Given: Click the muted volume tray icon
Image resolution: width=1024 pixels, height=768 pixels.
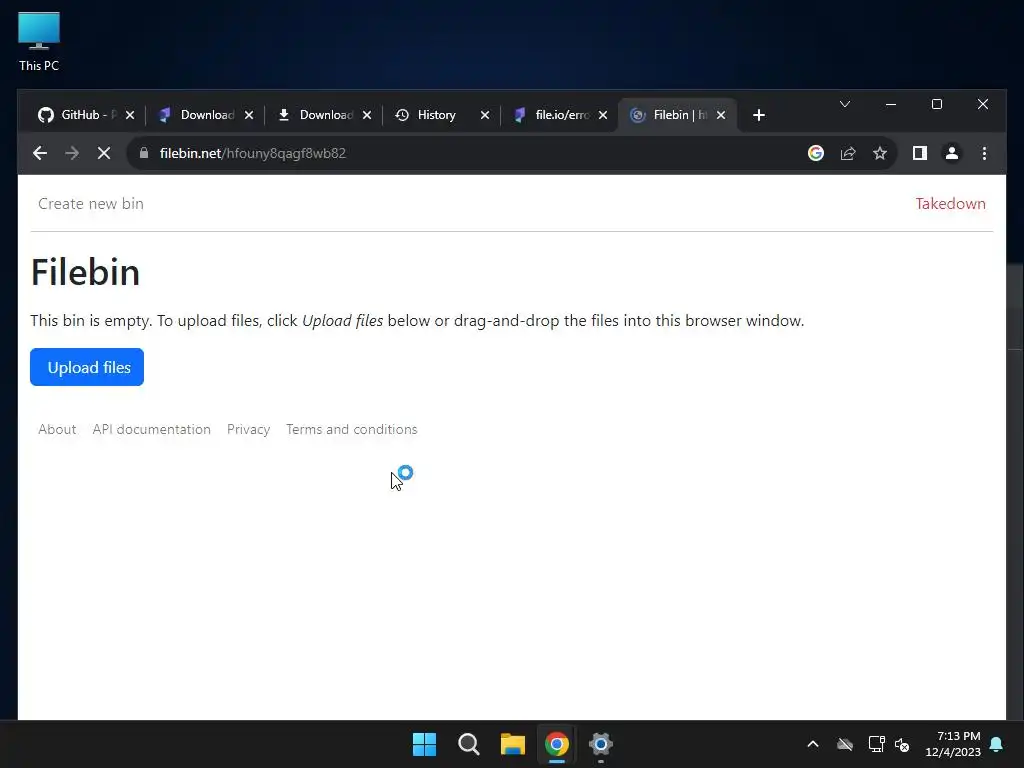Looking at the screenshot, I should (x=903, y=744).
